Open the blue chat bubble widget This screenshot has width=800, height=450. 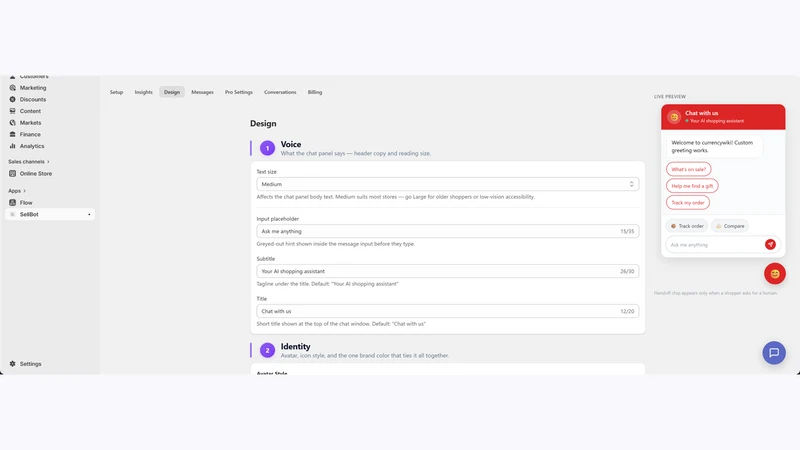point(774,353)
